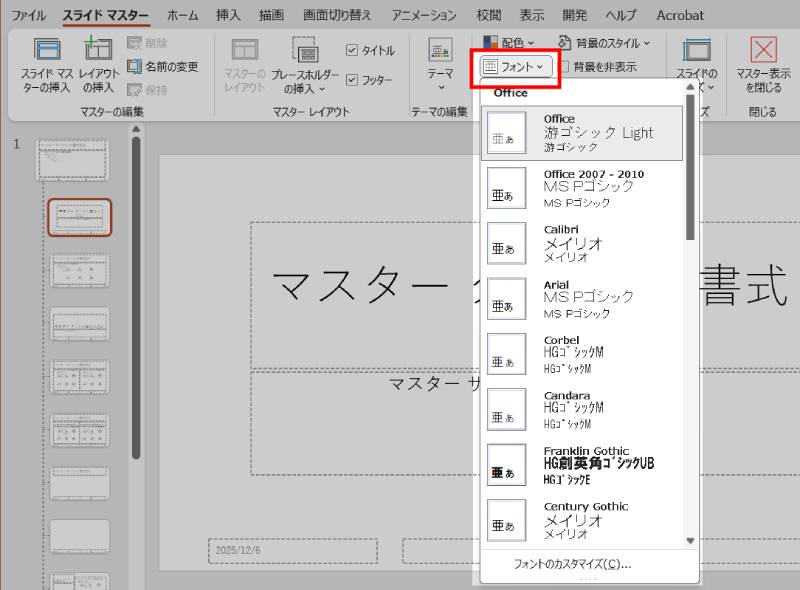Select the second slide layout thumbnail

point(79,216)
